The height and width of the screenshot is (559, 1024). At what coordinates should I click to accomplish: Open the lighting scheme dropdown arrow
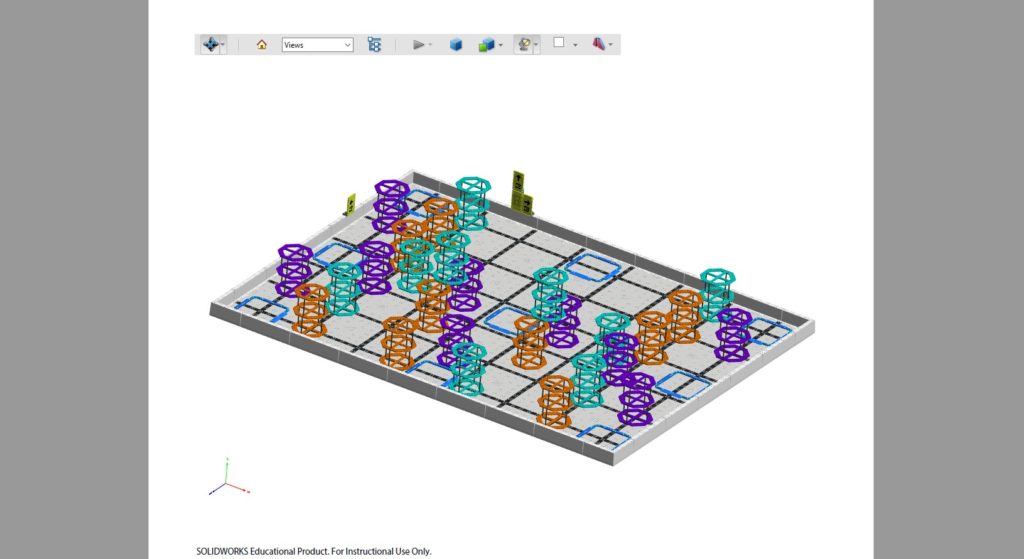click(x=536, y=44)
